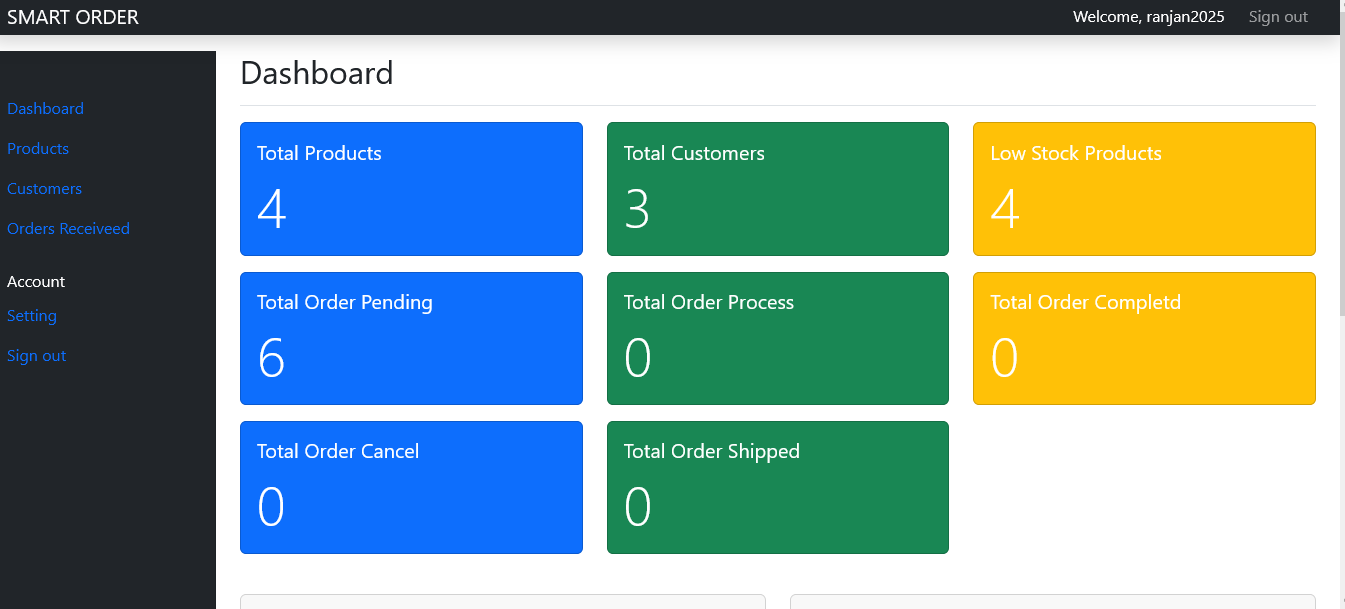The image size is (1345, 609).
Task: Click the SMART ORDER brand title
Action: pos(72,16)
